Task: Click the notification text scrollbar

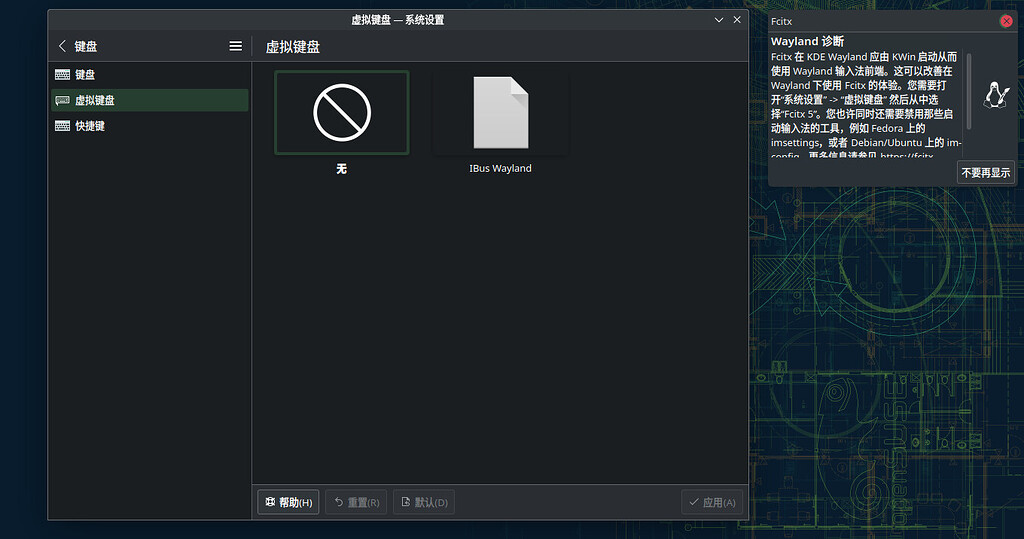Action: 968,91
